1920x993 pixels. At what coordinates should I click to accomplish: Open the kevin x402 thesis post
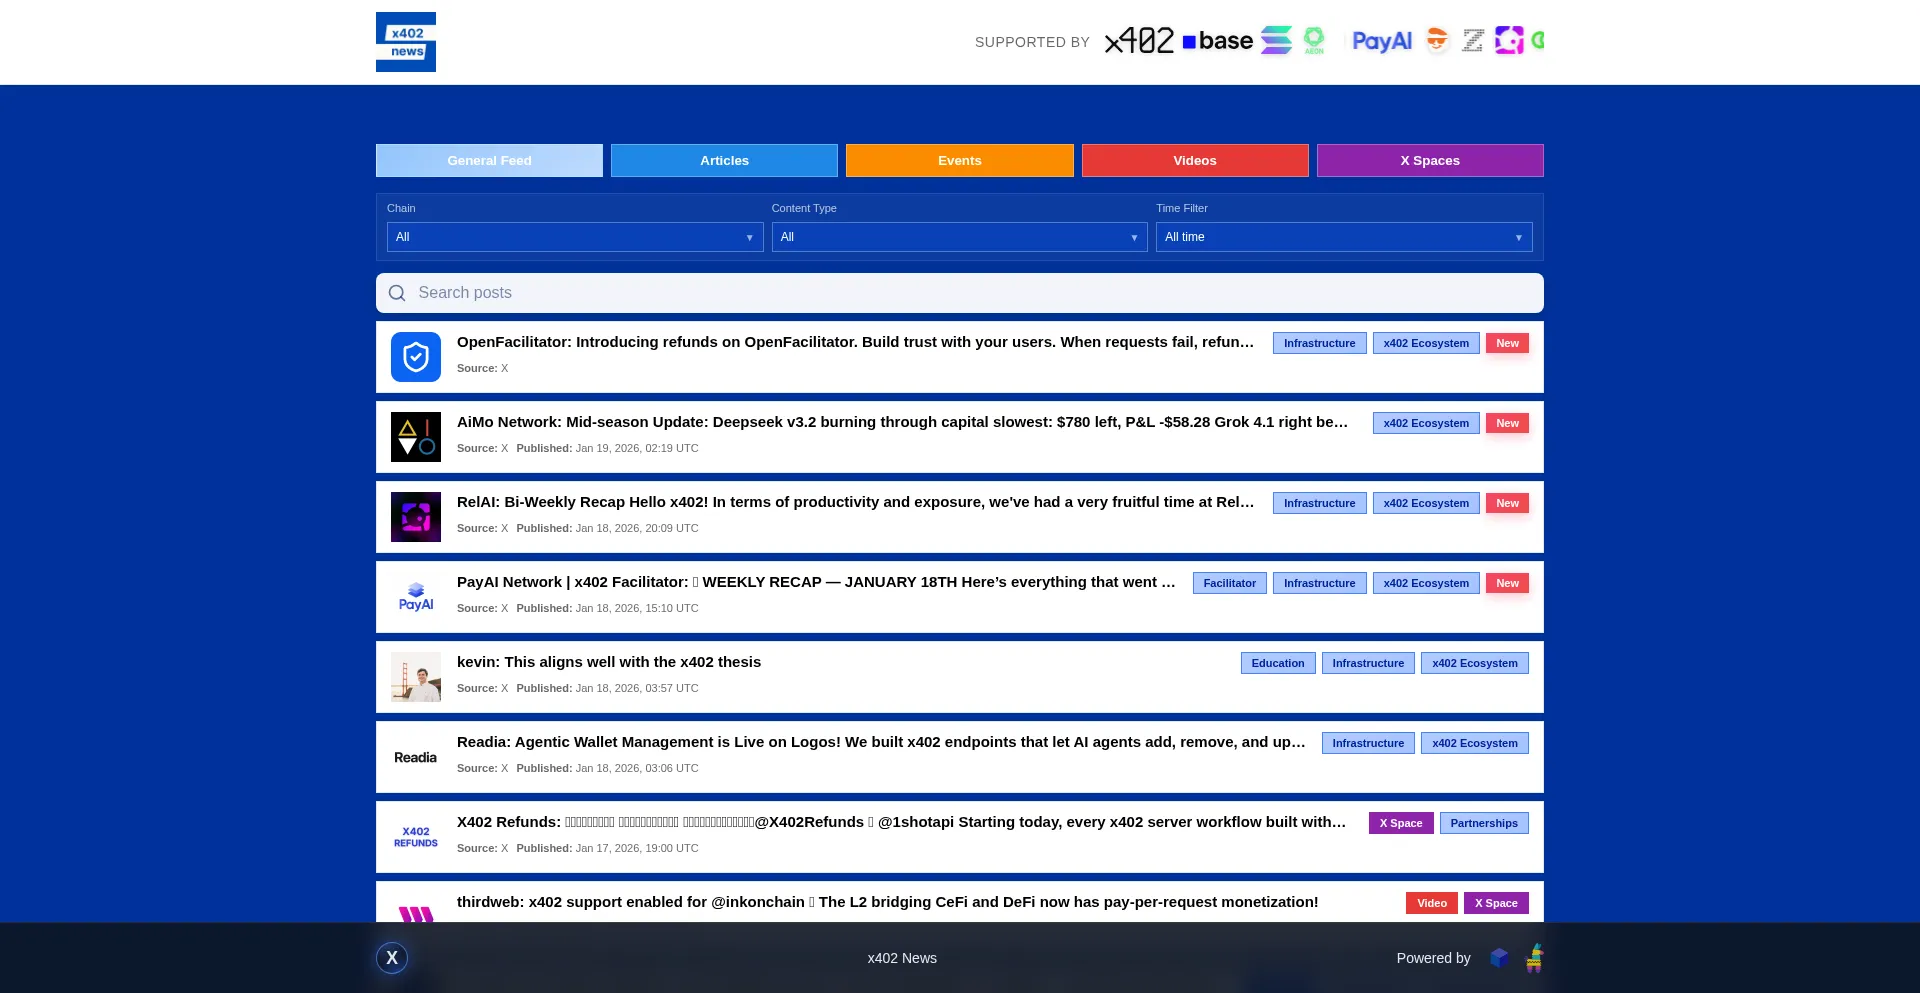click(608, 662)
